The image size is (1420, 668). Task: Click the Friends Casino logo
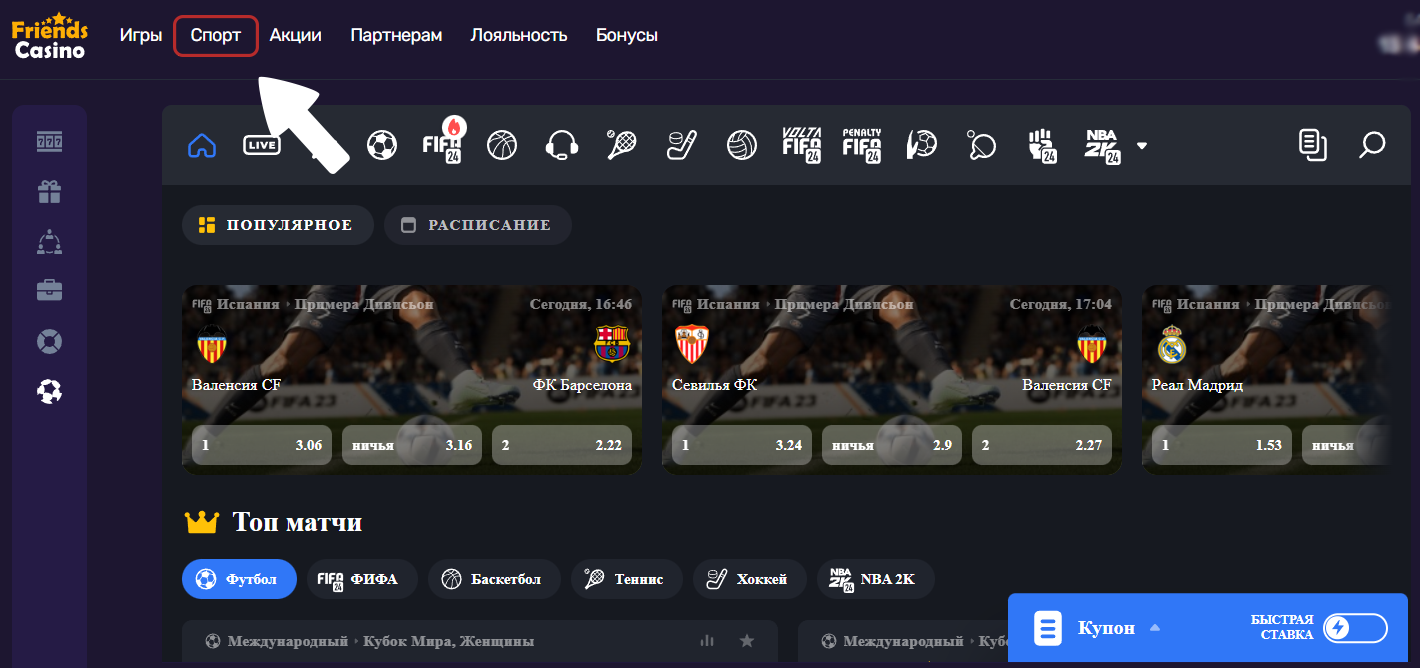pos(50,36)
